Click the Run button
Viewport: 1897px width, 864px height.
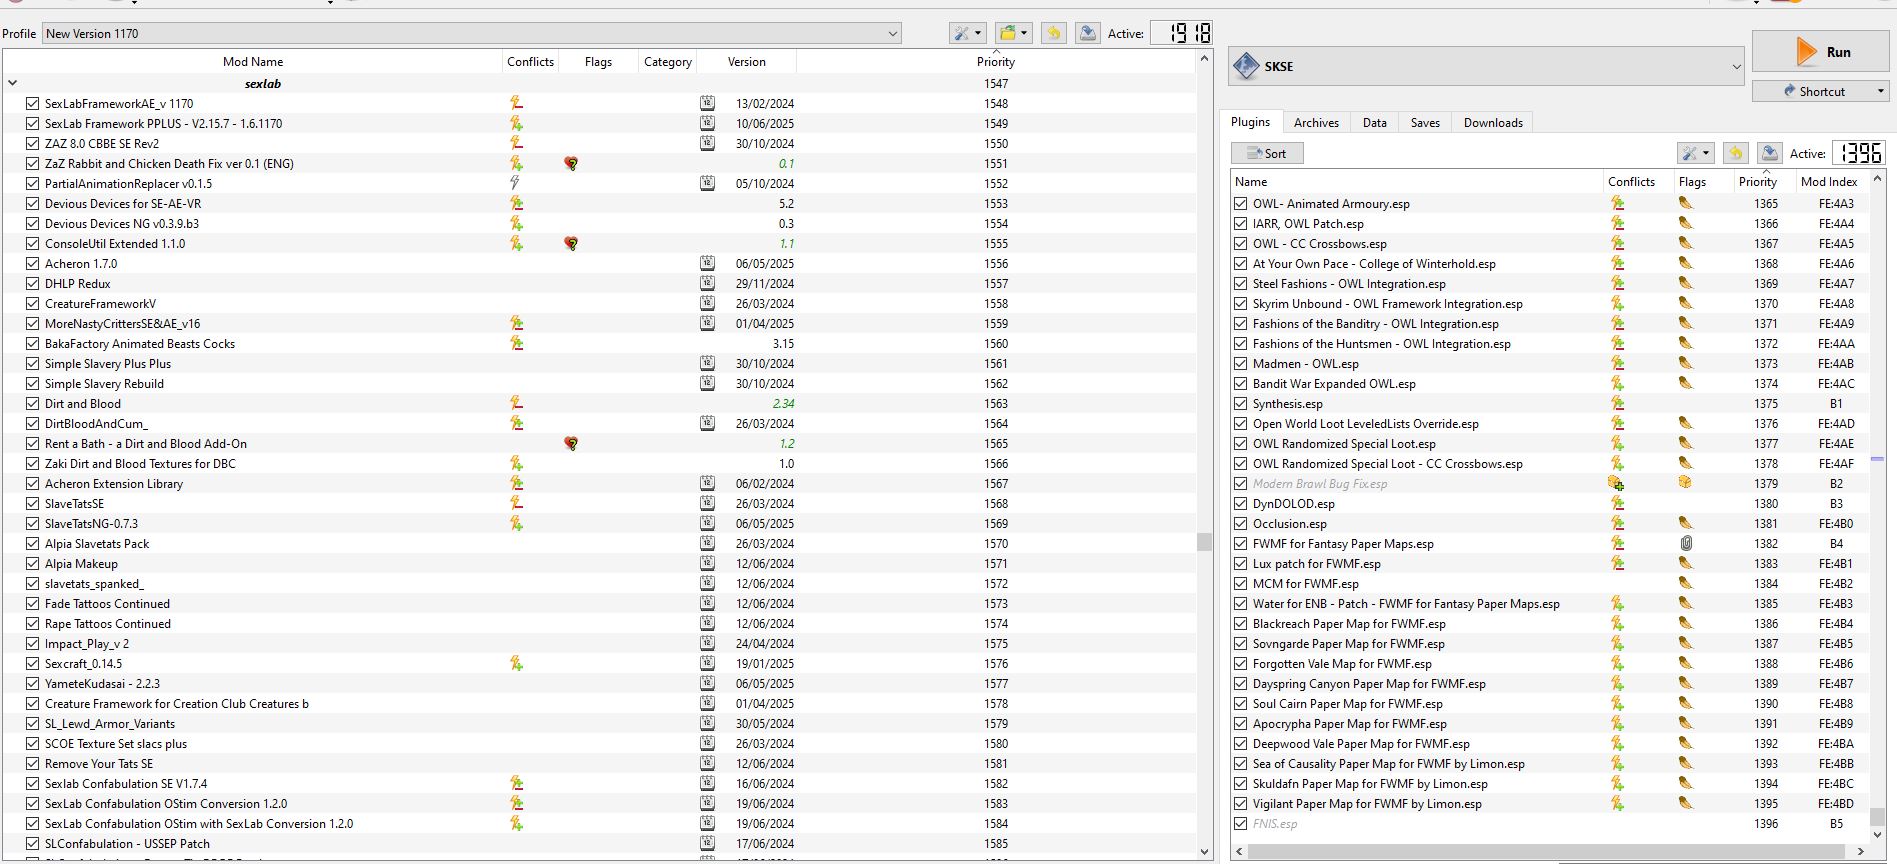click(1820, 52)
